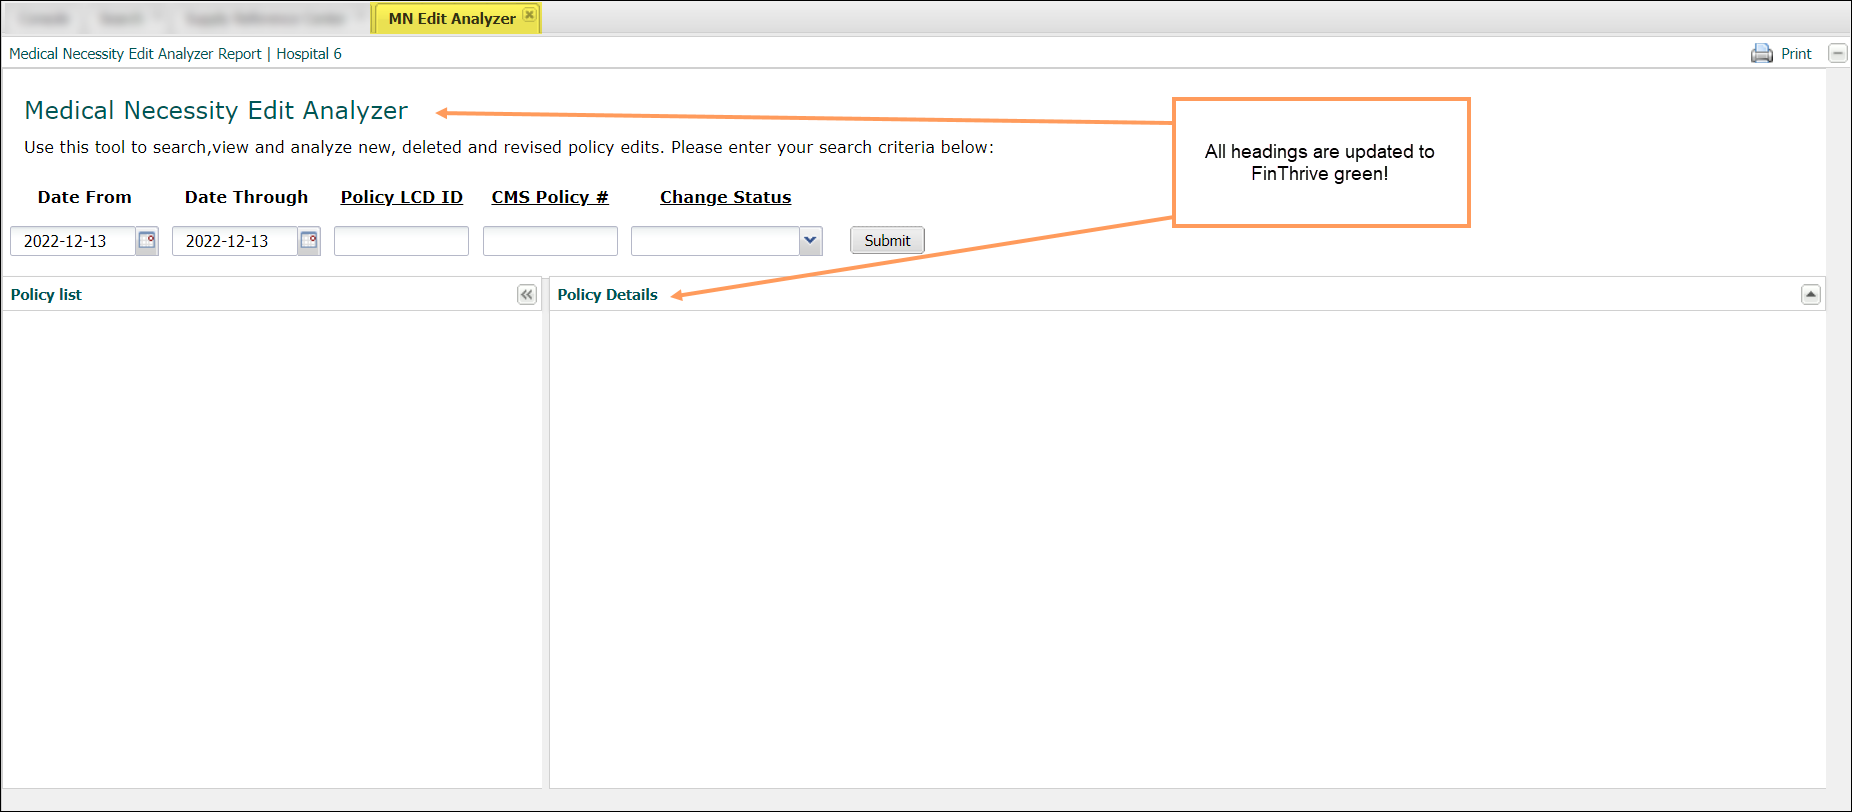Open the Date From calendar picker
1852x812 pixels.
tap(147, 241)
